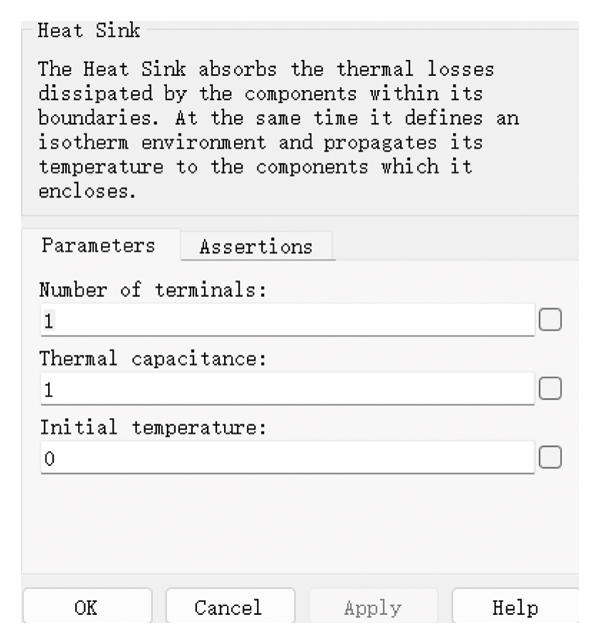This screenshot has width=600, height=644.
Task: Click the Heat Sink group title
Action: (87, 30)
